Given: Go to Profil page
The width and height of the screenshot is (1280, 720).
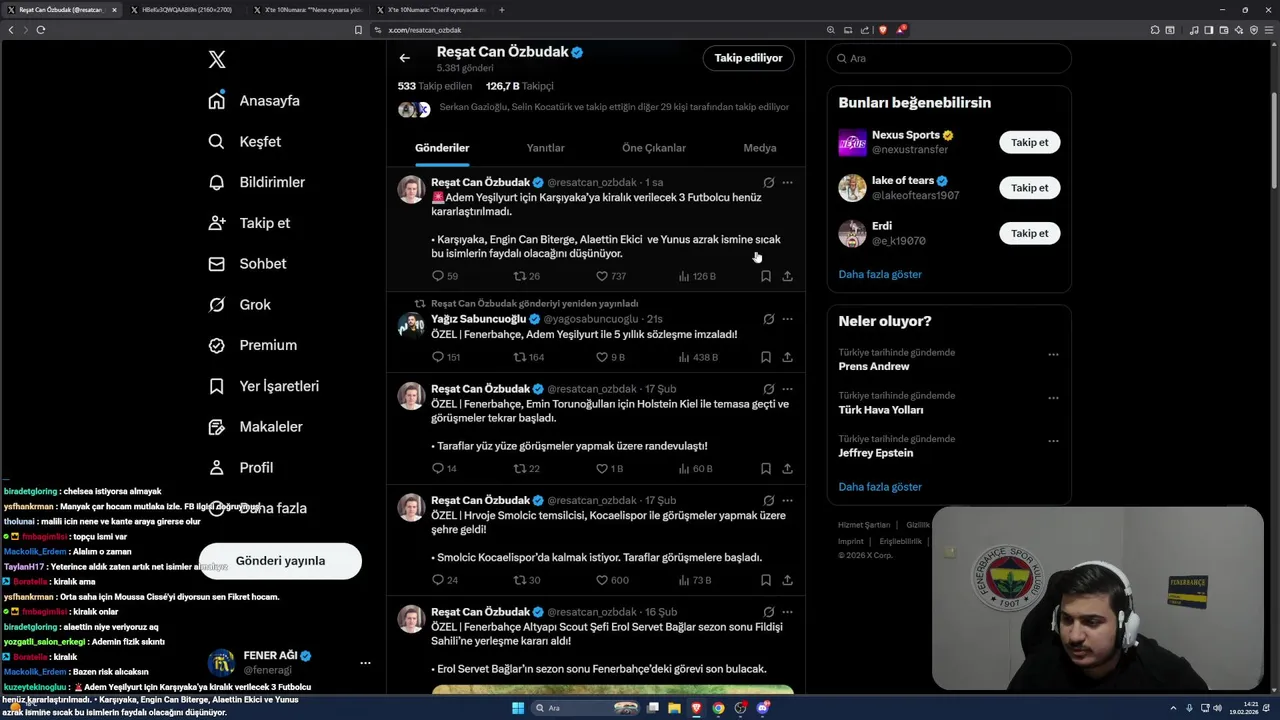Looking at the screenshot, I should (240, 467).
